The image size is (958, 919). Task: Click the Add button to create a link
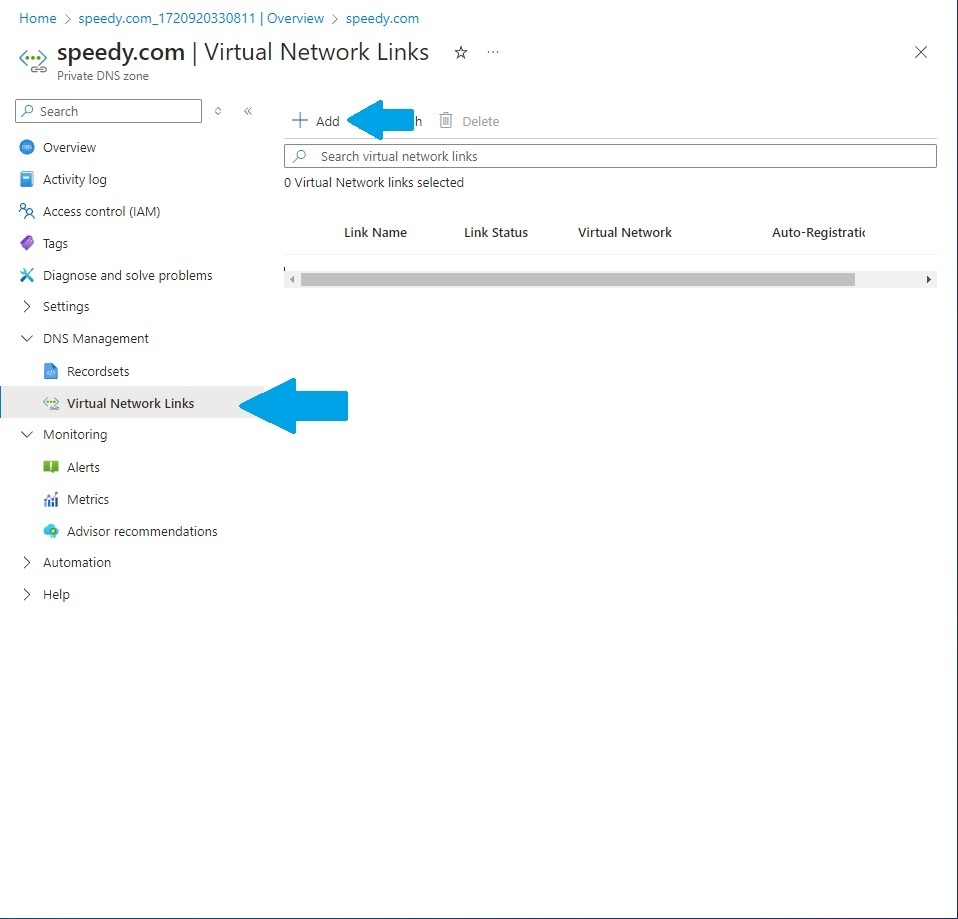pos(316,120)
